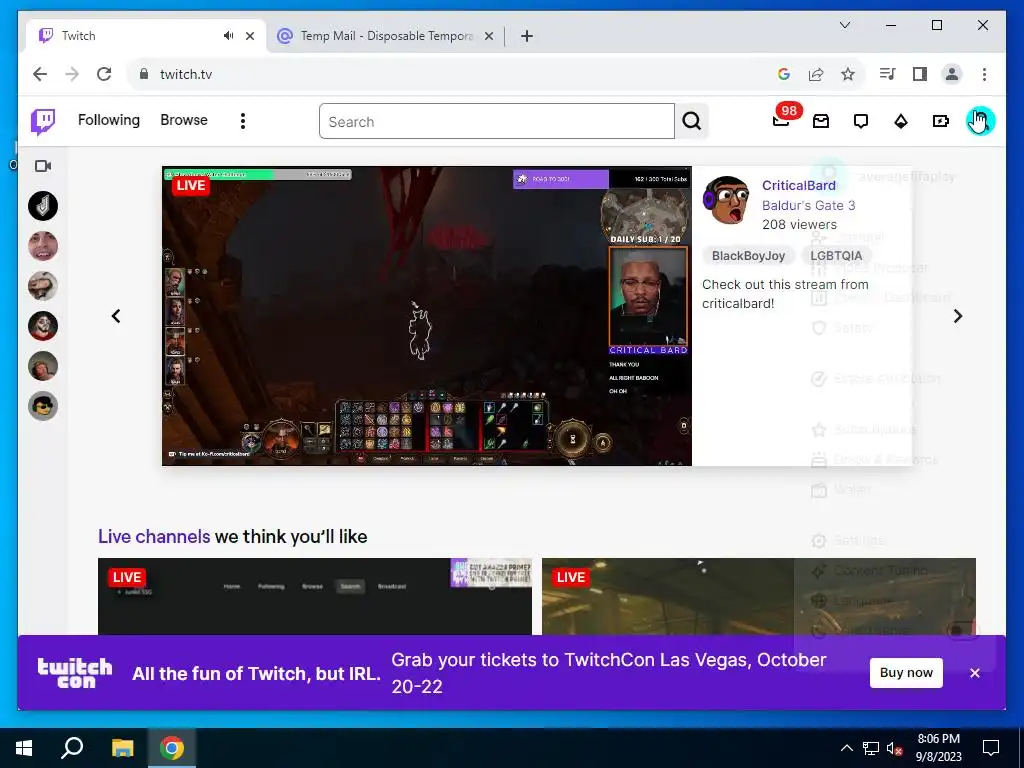
Task: Open the icon with the 98 badge
Action: (782, 121)
